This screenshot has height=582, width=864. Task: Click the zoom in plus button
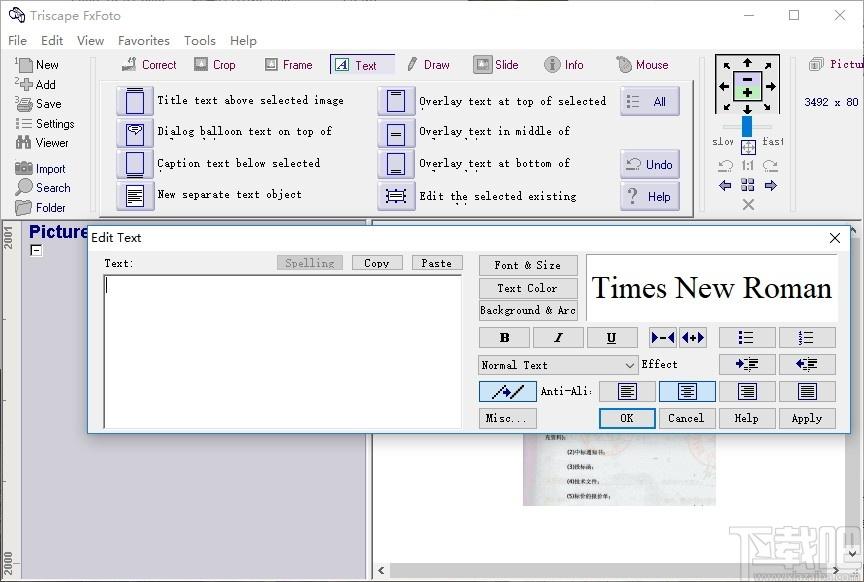pyautogui.click(x=747, y=93)
